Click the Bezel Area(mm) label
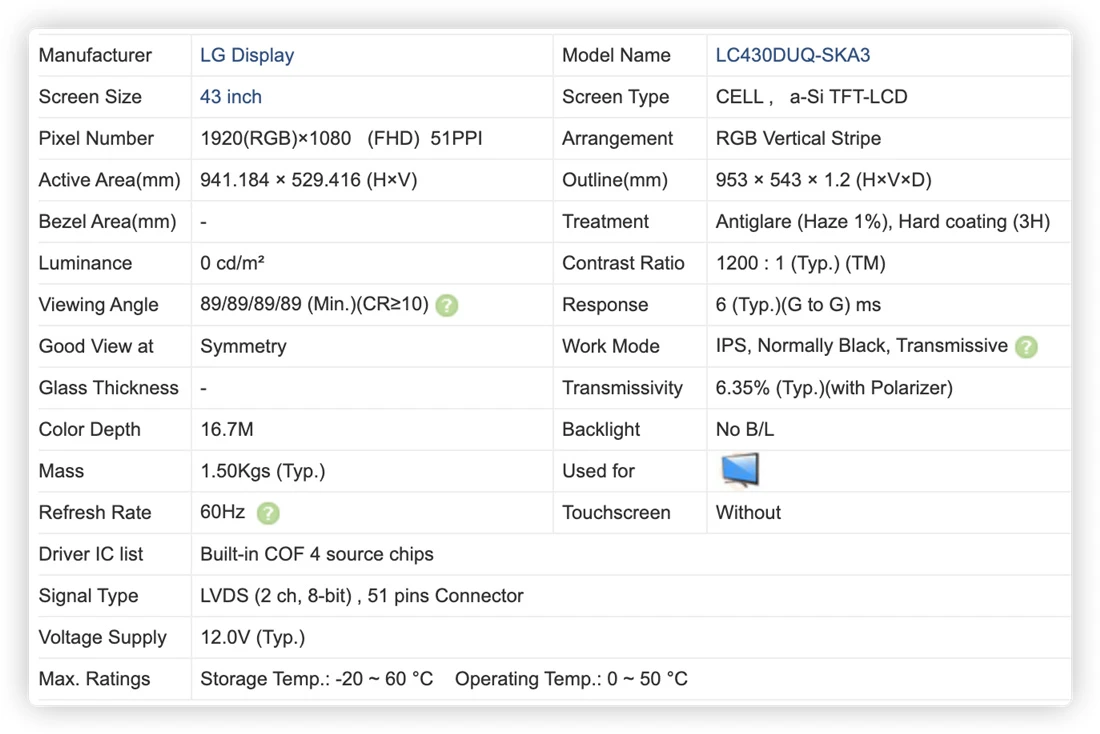This screenshot has width=1100, height=734. (107, 222)
